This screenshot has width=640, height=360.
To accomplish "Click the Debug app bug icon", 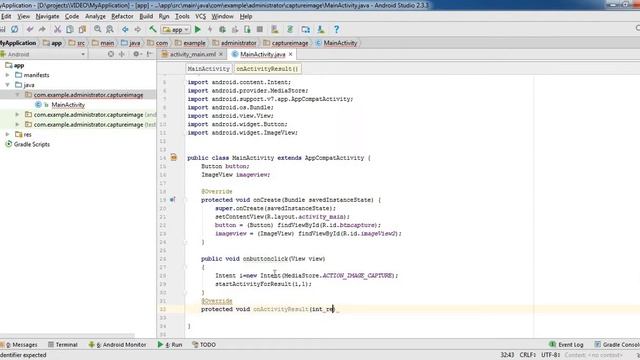I will pyautogui.click(x=222, y=29).
